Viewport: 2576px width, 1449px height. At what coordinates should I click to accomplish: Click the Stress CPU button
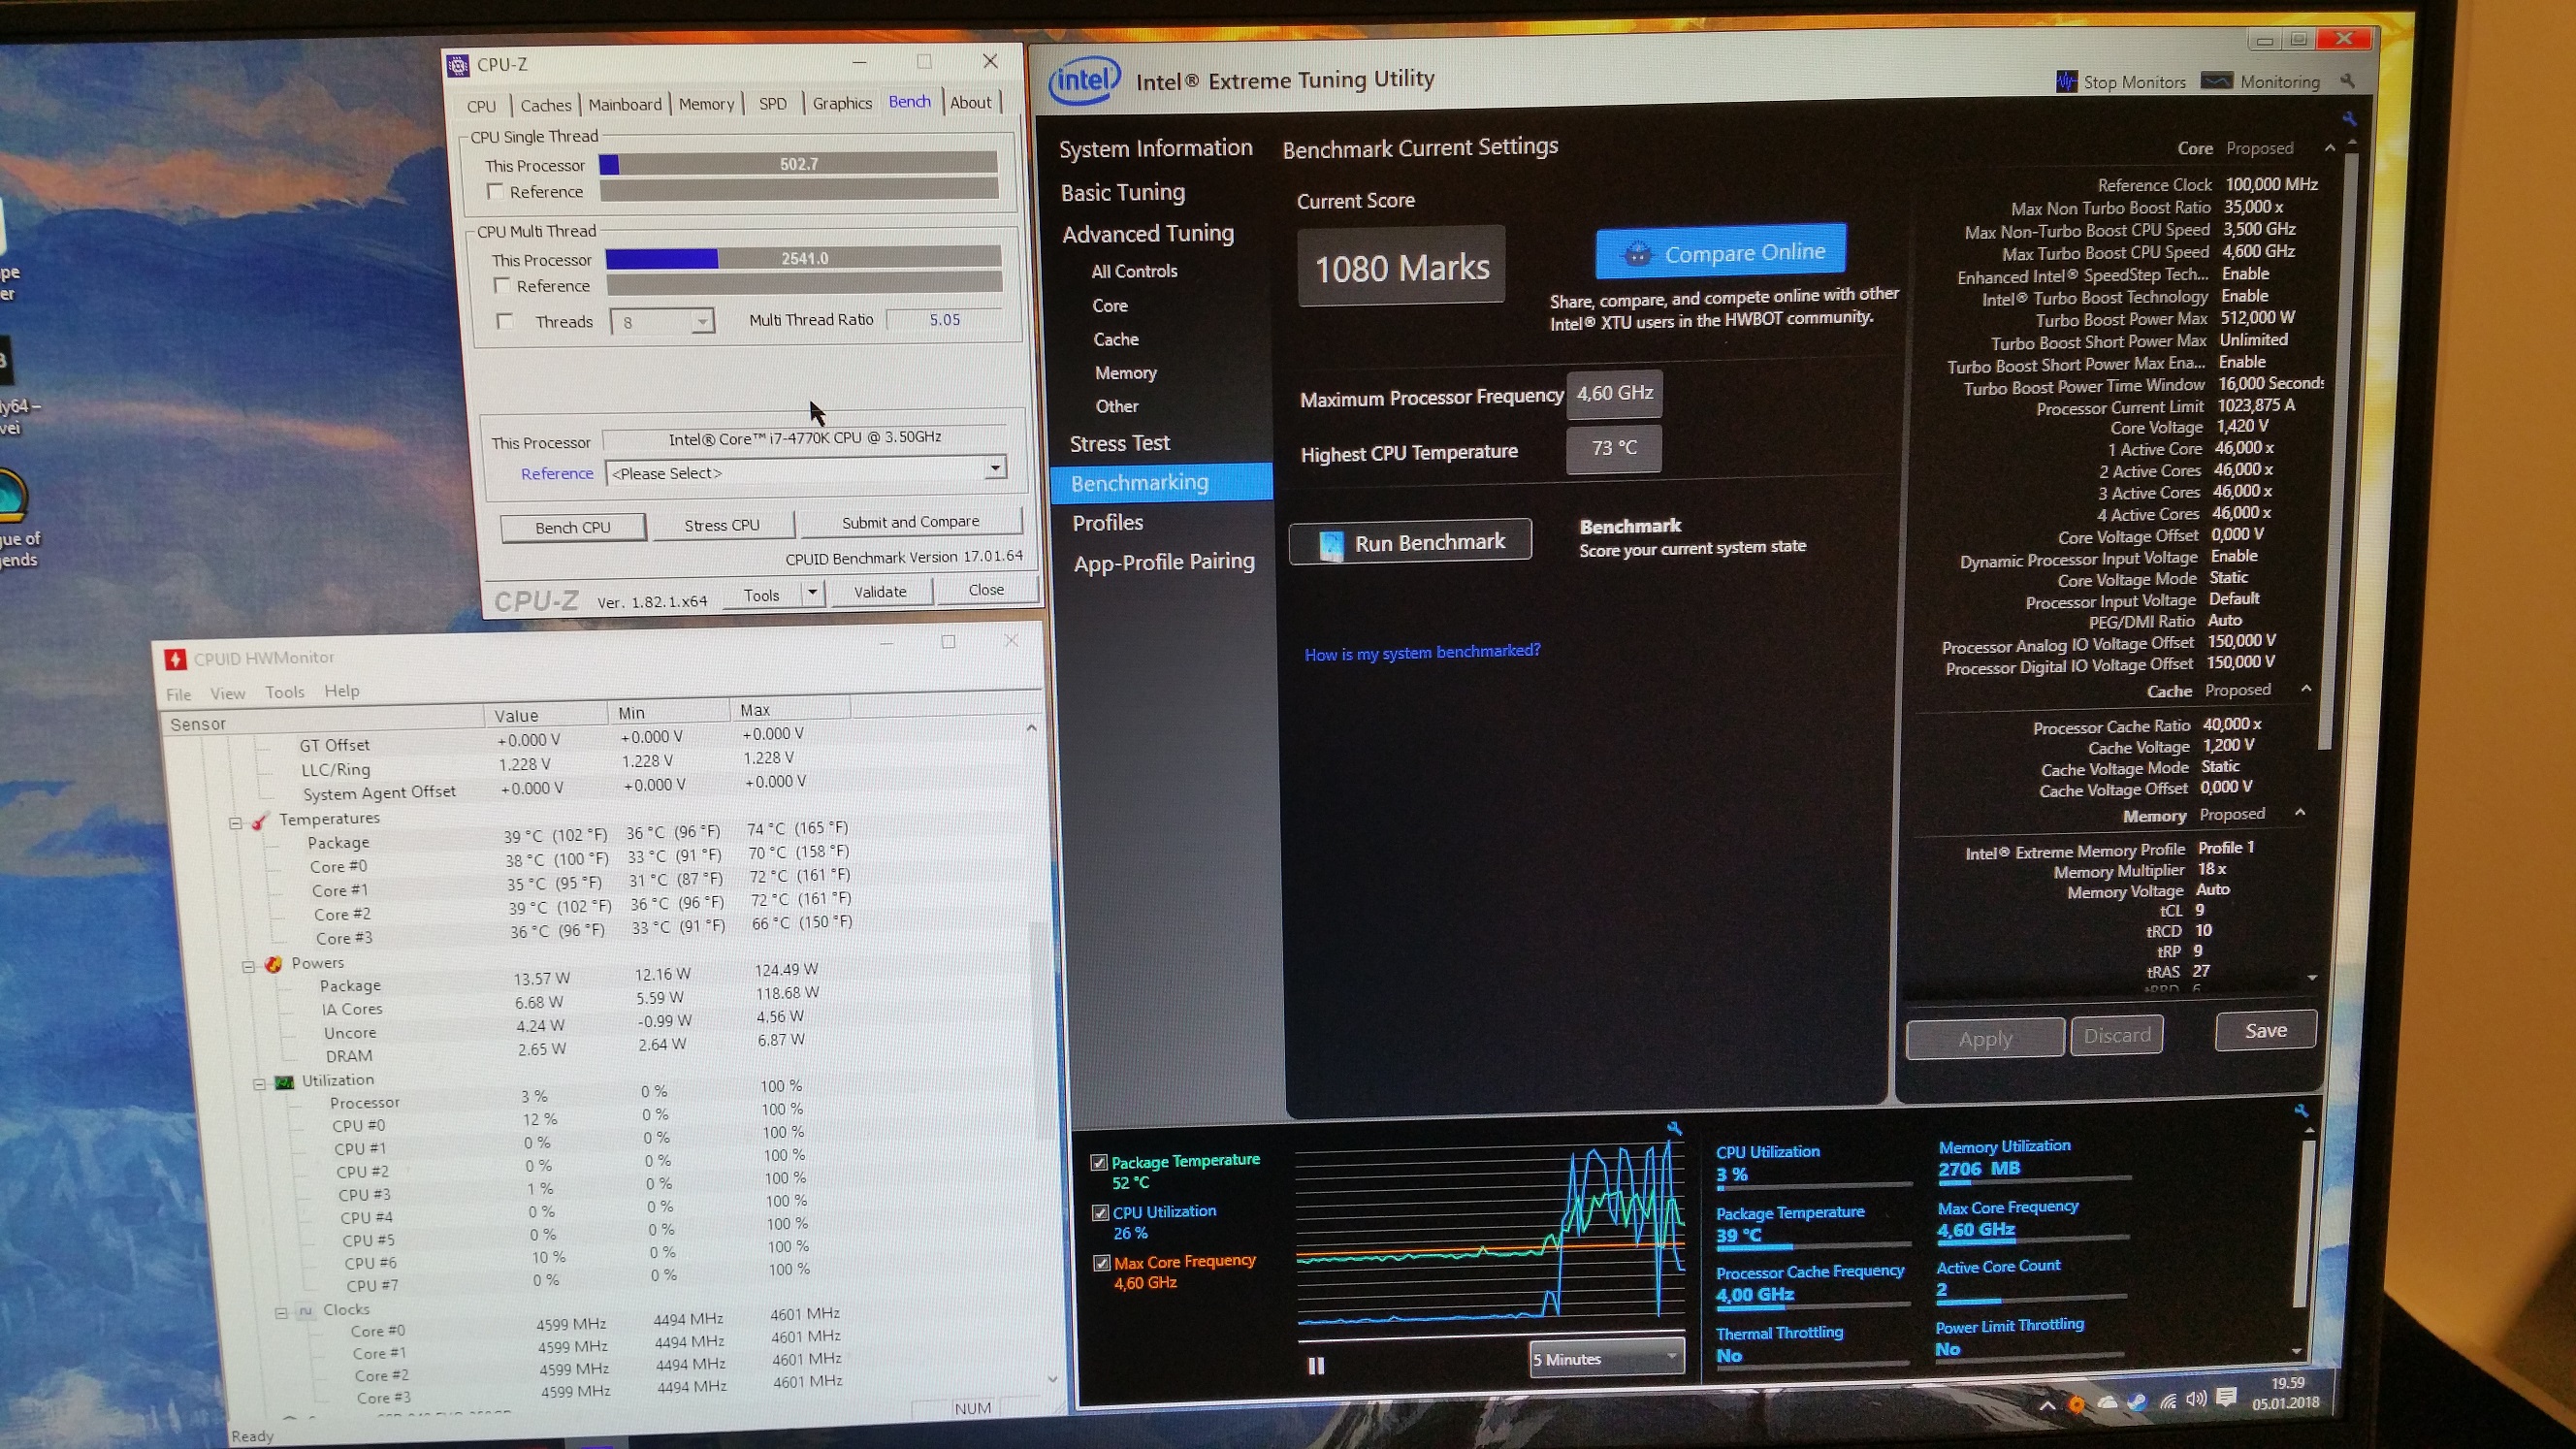[x=722, y=525]
